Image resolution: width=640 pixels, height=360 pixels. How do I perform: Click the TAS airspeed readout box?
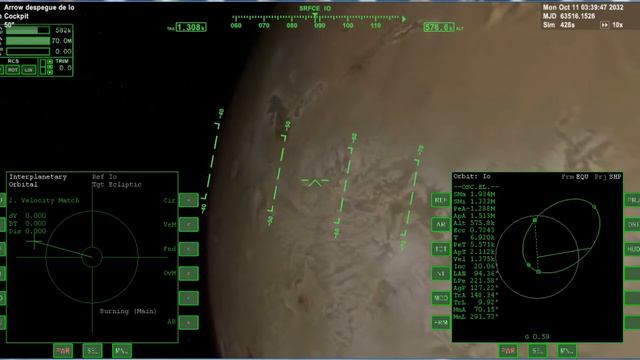click(x=191, y=27)
